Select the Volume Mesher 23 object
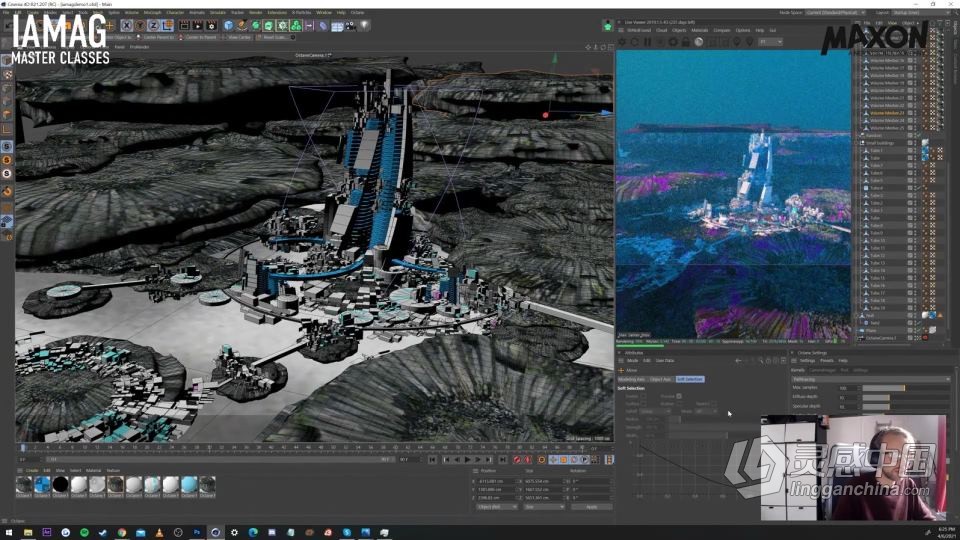960x540 pixels. pyautogui.click(x=886, y=113)
